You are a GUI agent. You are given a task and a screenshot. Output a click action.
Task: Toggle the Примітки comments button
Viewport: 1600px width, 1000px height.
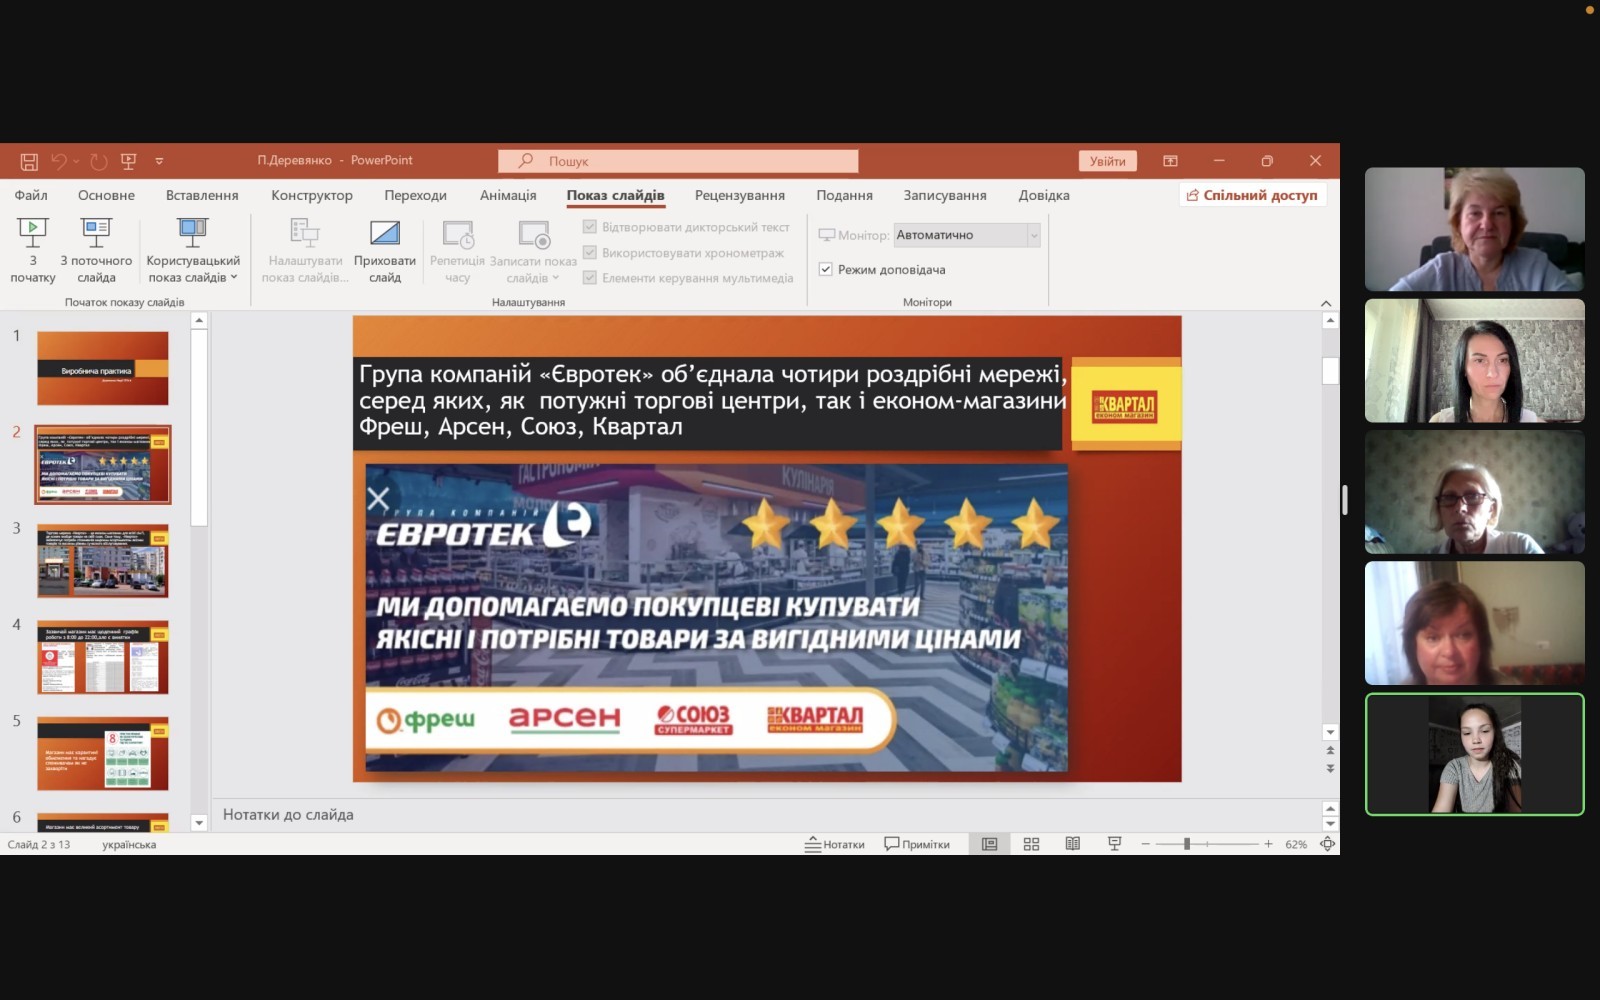pyautogui.click(x=917, y=845)
